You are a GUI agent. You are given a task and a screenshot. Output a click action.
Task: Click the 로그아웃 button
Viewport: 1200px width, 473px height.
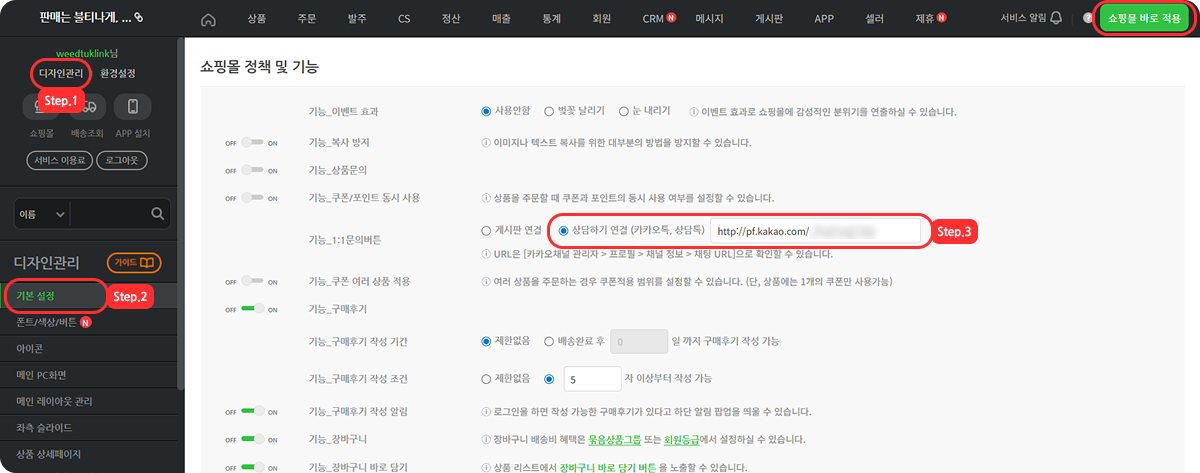pos(124,160)
